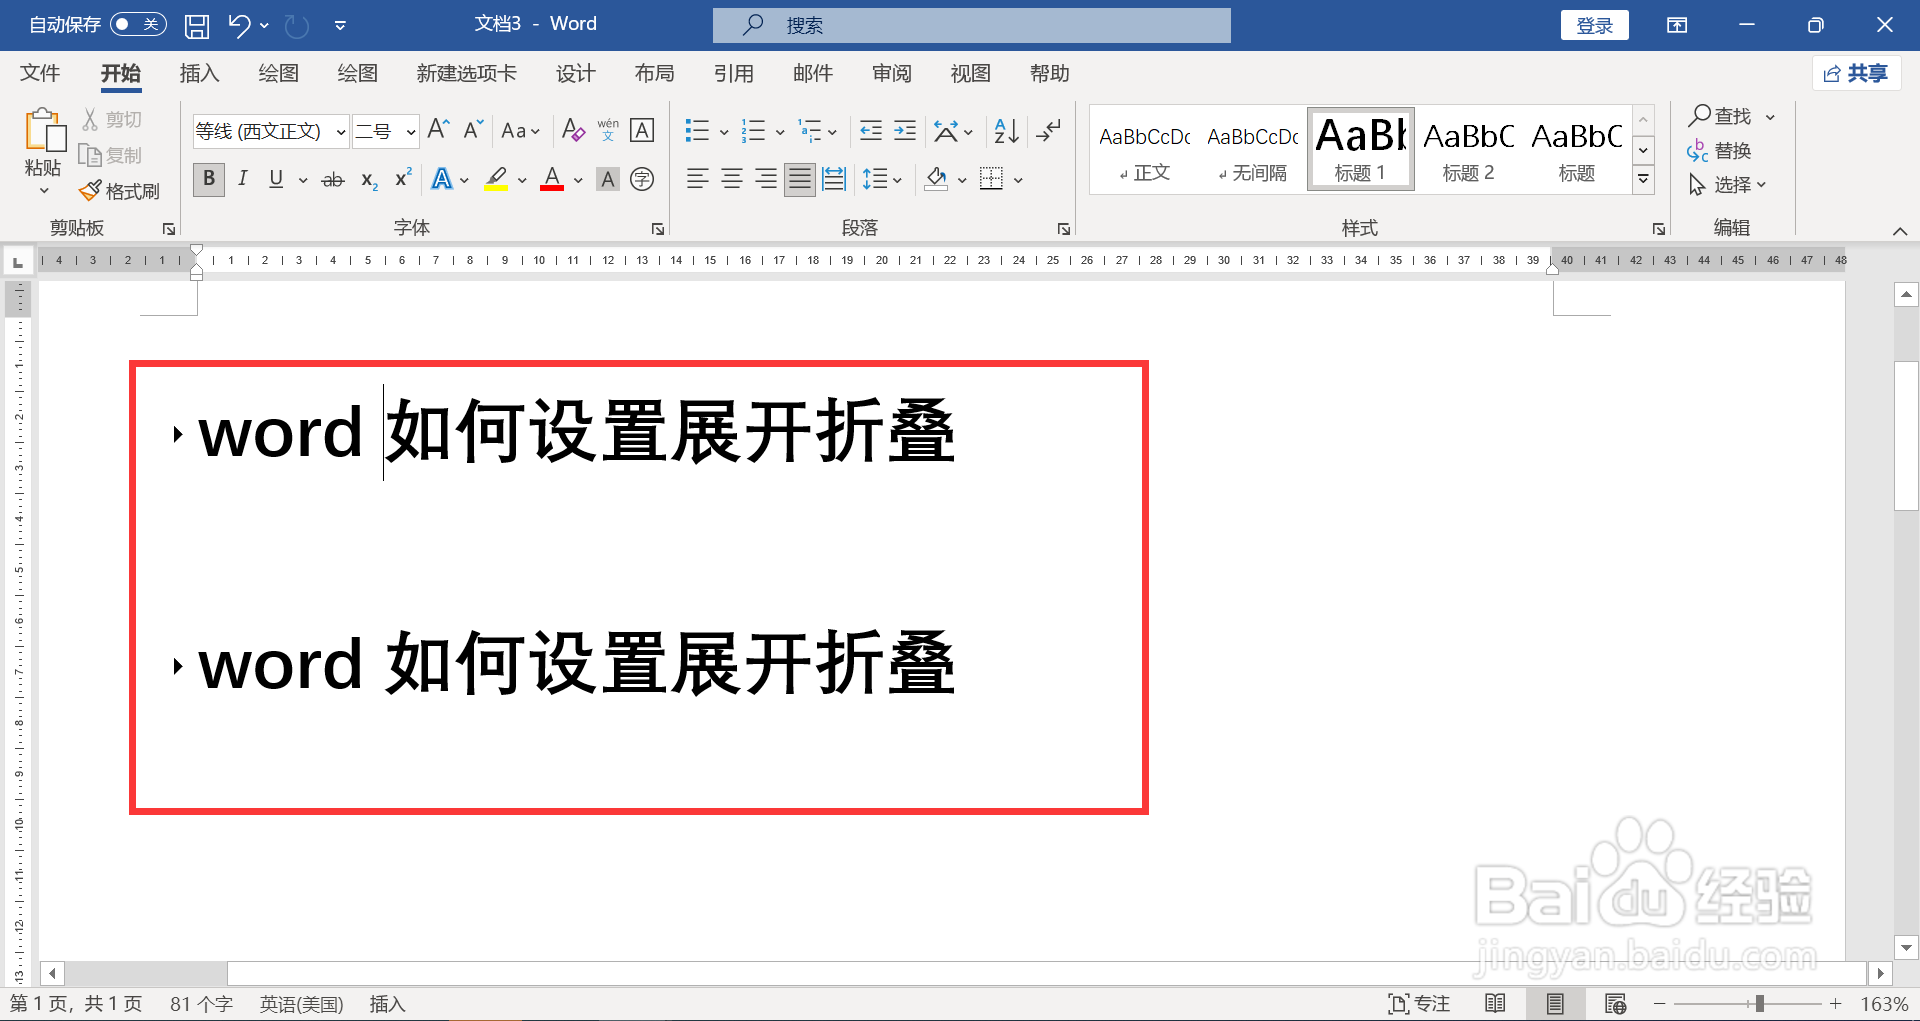The width and height of the screenshot is (1920, 1021).
Task: Increase paragraph indent
Action: click(x=905, y=131)
